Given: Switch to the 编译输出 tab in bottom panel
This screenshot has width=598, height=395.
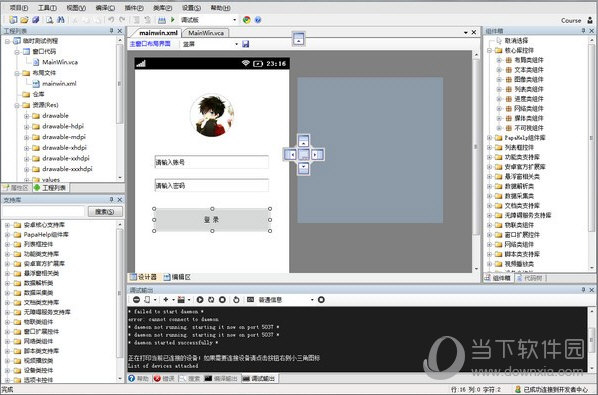Looking at the screenshot, I should (221, 378).
